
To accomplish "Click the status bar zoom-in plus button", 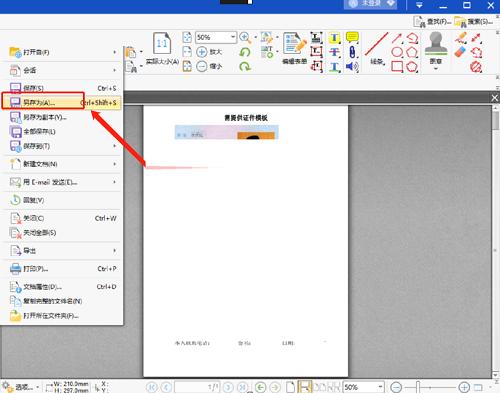I will pyautogui.click(x=464, y=387).
